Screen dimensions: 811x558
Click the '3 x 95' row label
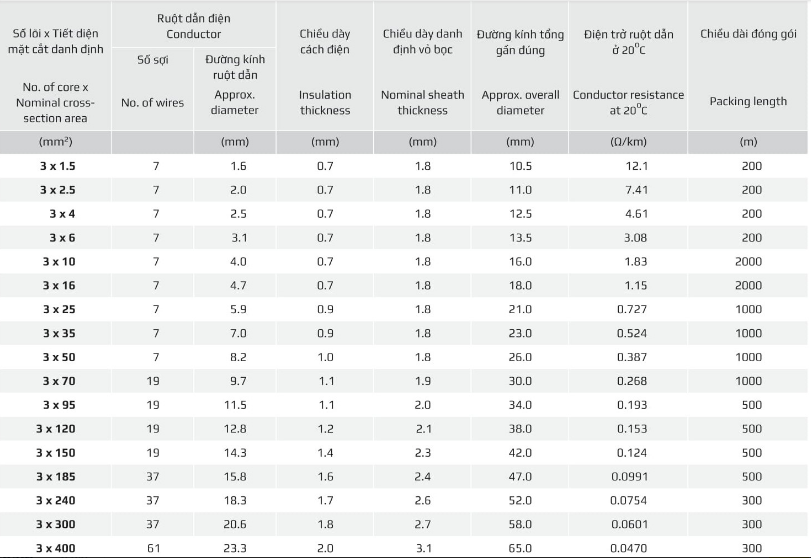pyautogui.click(x=58, y=405)
